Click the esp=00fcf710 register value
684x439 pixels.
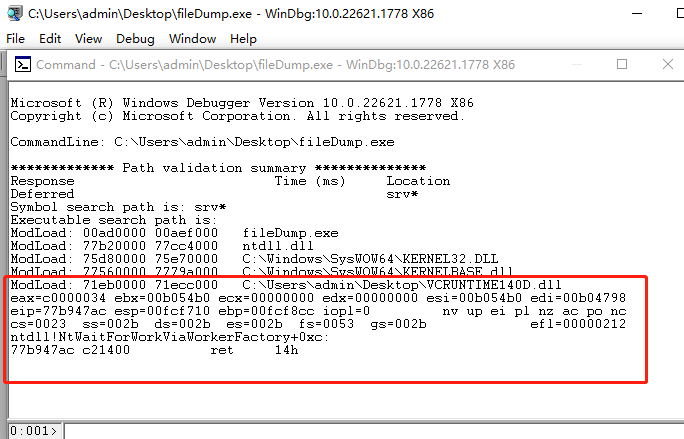[162, 311]
